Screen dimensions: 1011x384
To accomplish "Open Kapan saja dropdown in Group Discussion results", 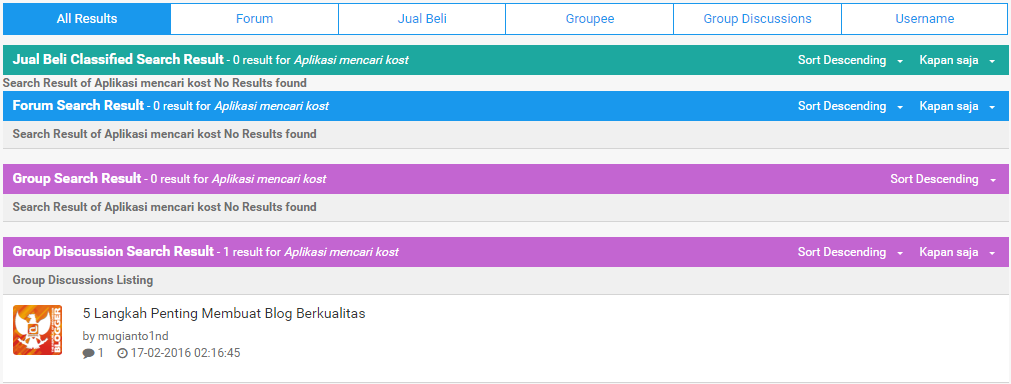I will 957,252.
